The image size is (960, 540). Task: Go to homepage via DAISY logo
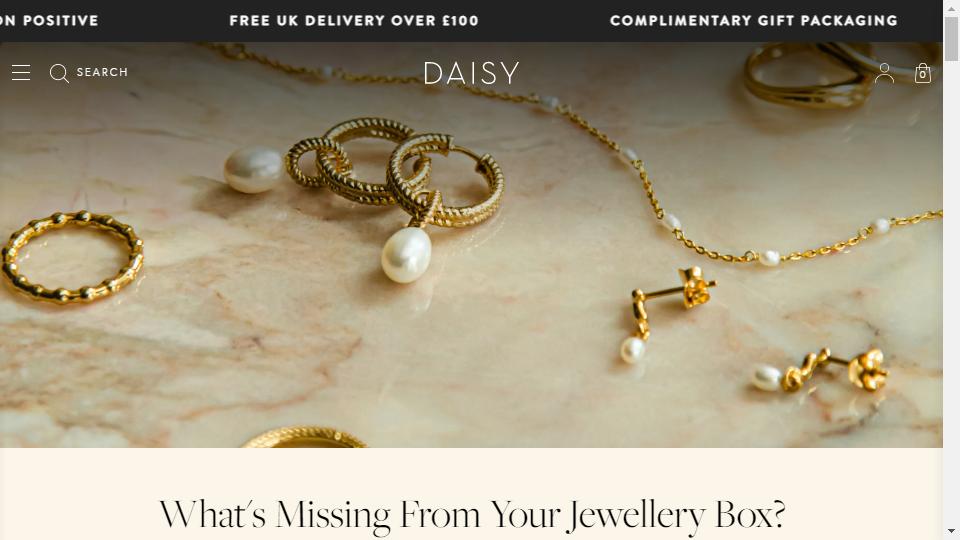click(x=471, y=73)
